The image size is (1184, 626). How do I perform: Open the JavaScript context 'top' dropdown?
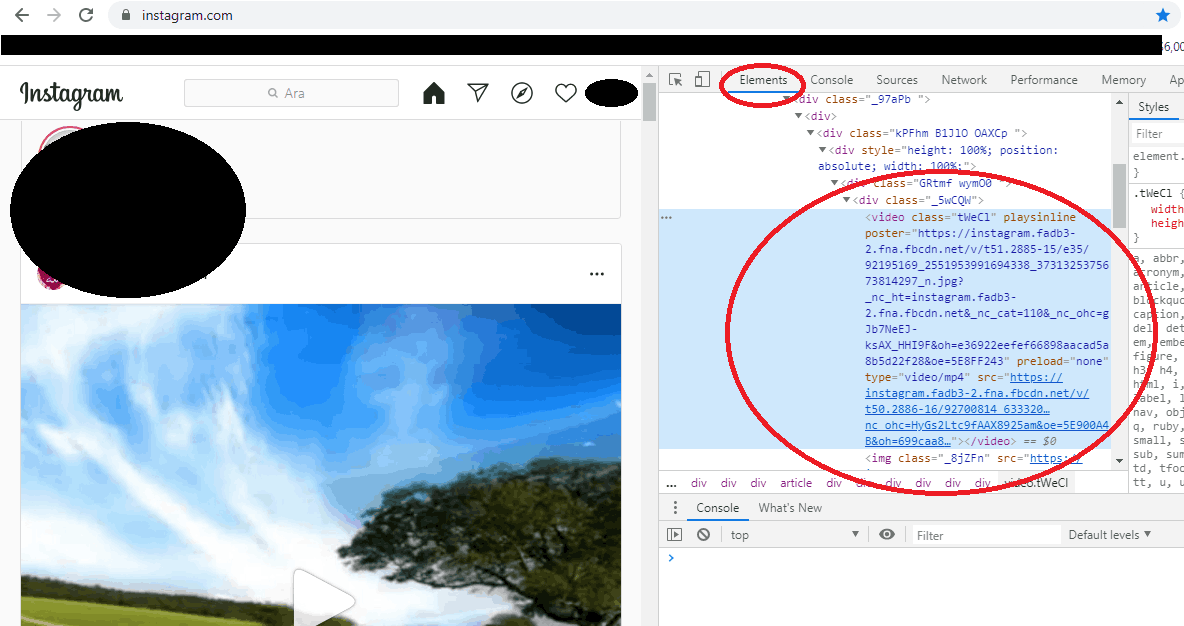[x=794, y=535]
